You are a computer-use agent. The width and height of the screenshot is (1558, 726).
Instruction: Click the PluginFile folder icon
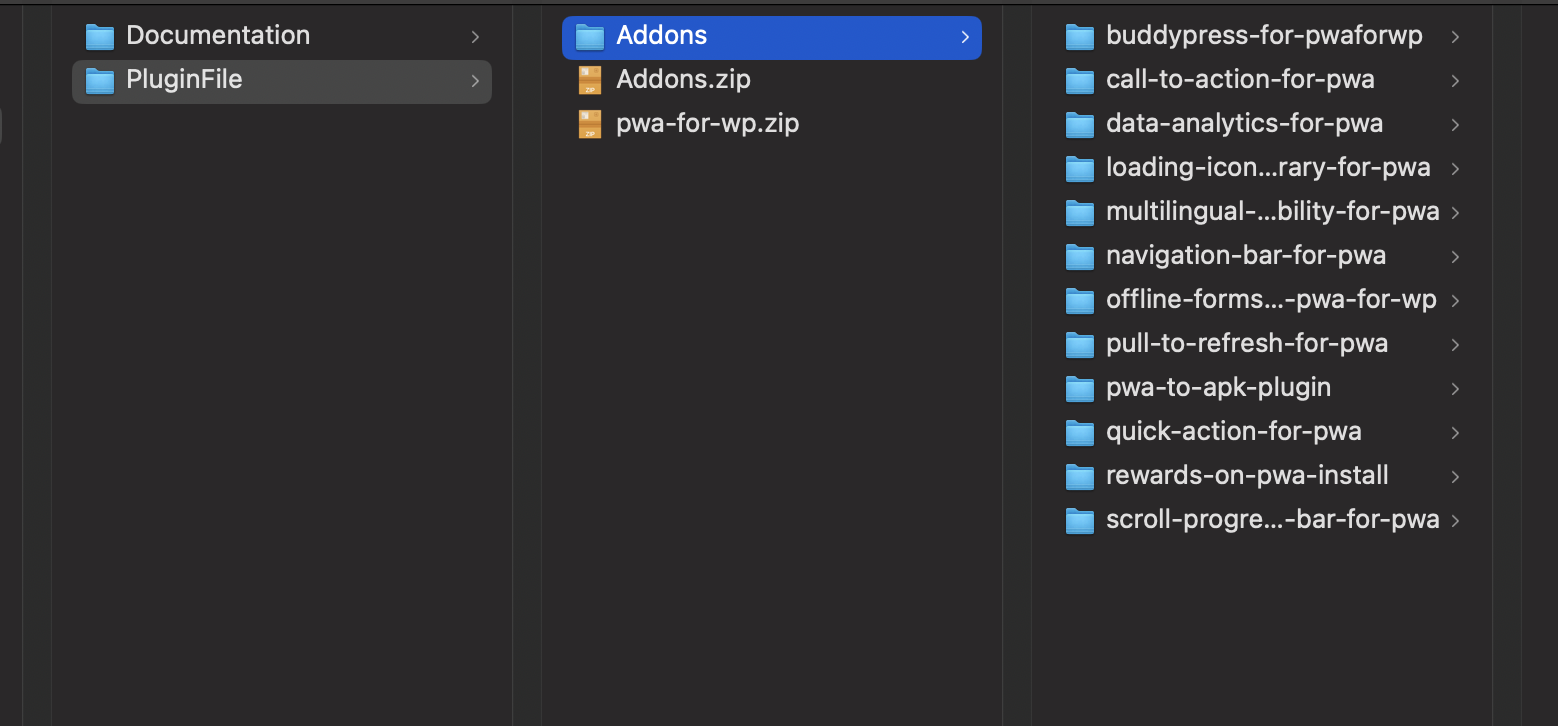[x=98, y=82]
